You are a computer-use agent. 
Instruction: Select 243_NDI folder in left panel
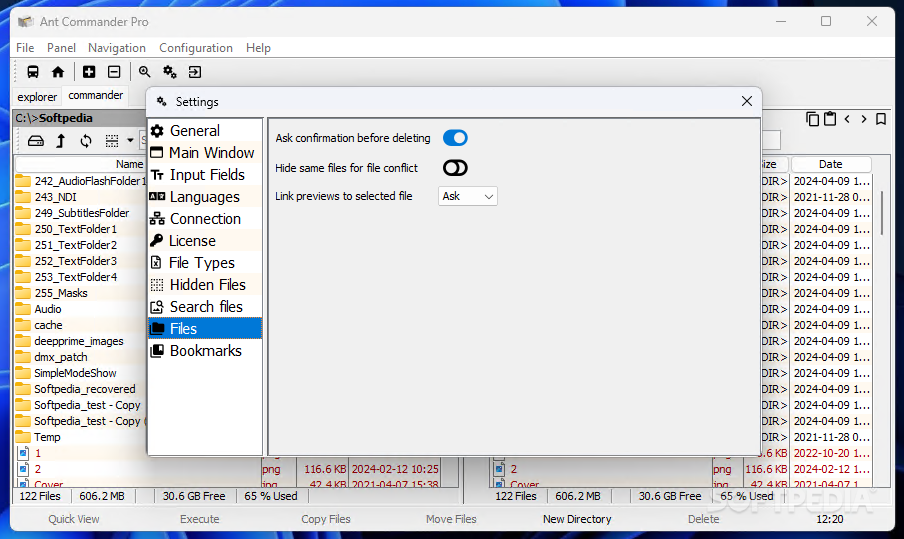pos(55,197)
